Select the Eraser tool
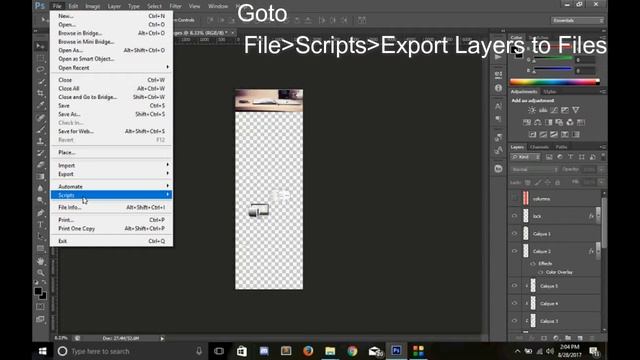Screen dimensions: 640x360 [40, 165]
